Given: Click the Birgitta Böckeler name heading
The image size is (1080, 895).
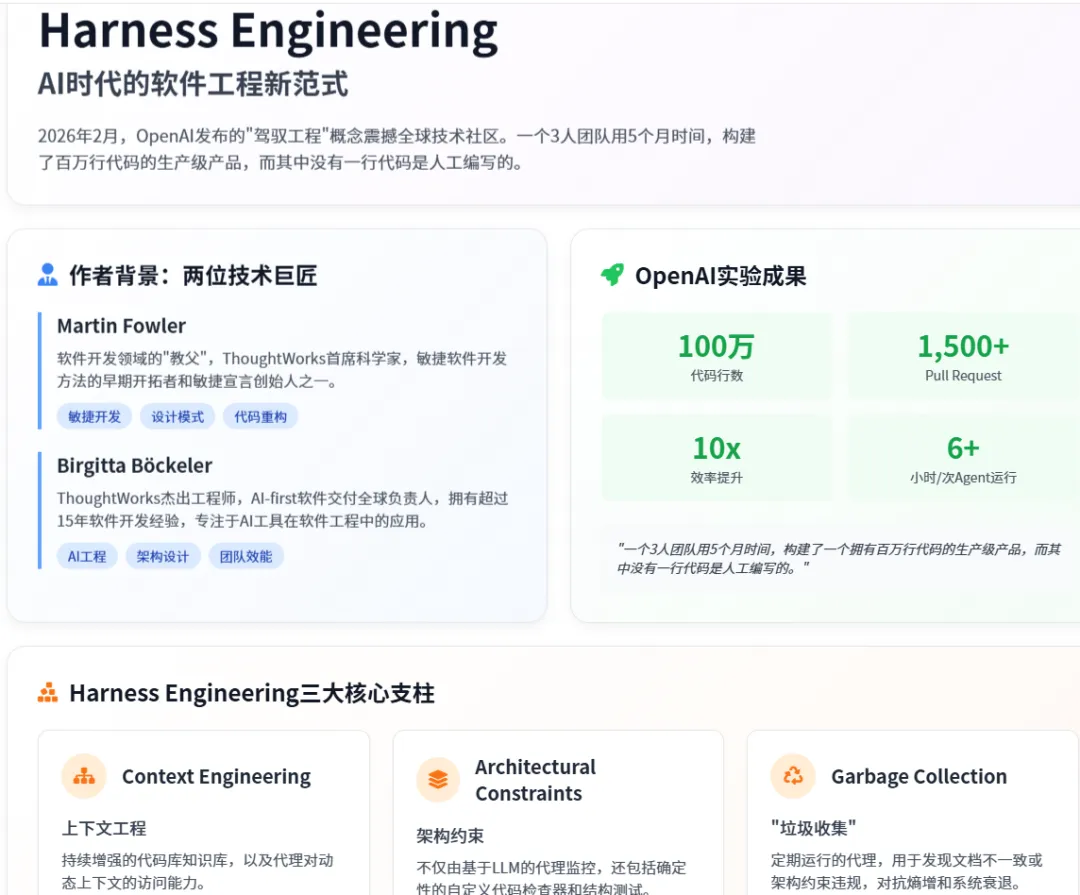Looking at the screenshot, I should pyautogui.click(x=134, y=466).
